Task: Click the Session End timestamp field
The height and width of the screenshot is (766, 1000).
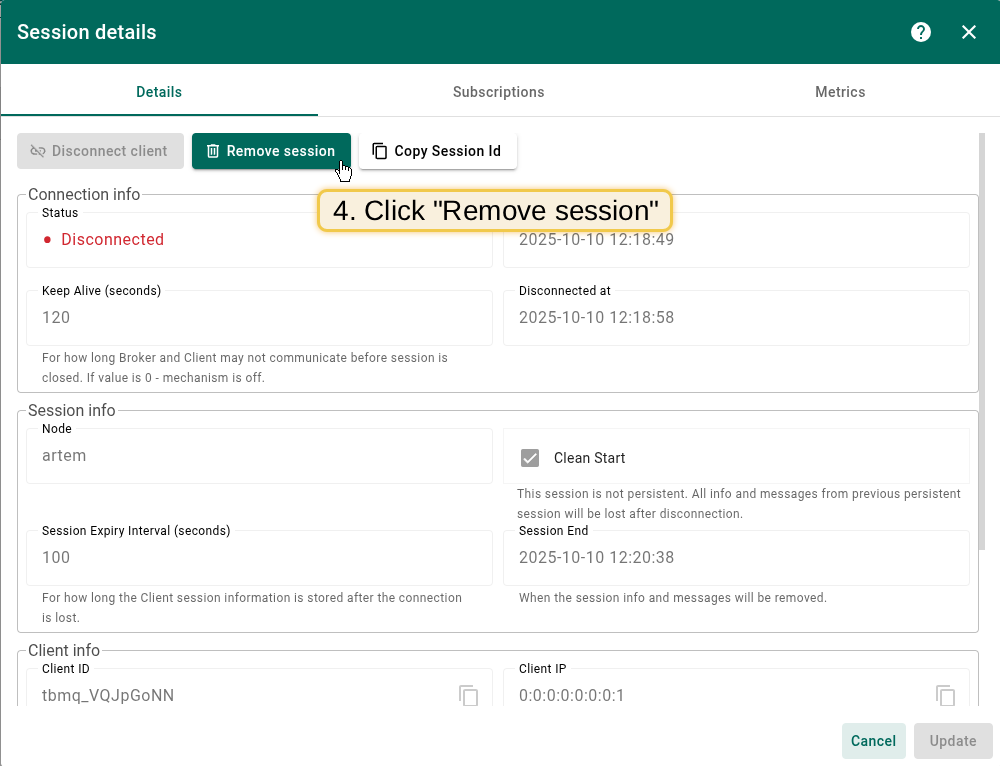Action: coord(735,558)
